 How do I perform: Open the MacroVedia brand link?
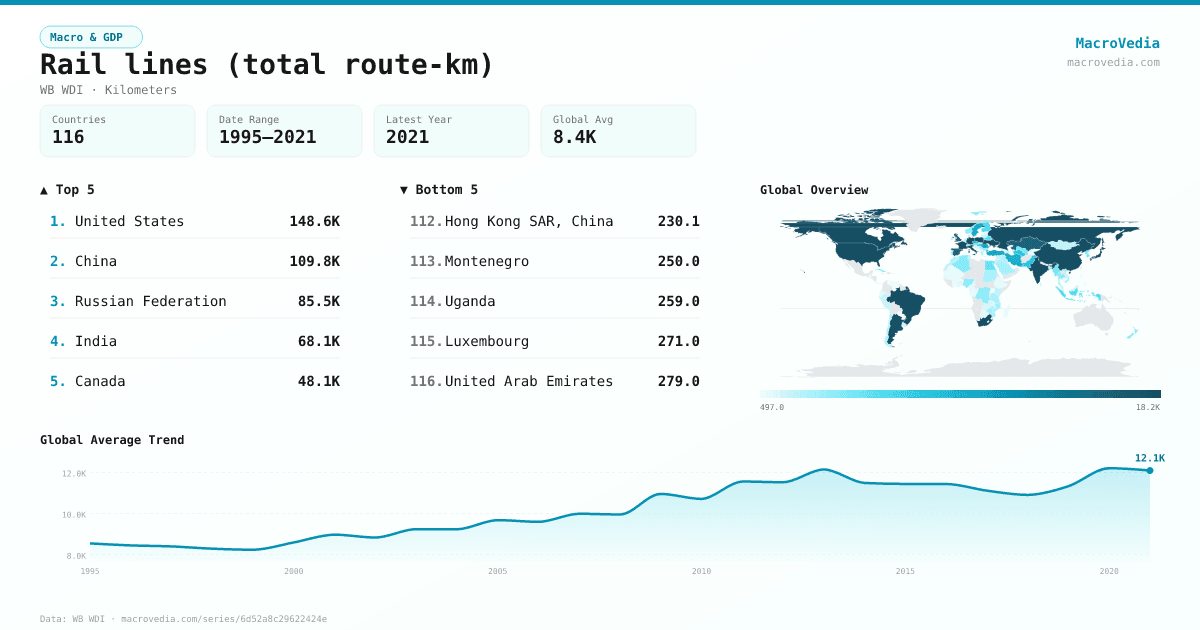click(x=1117, y=43)
